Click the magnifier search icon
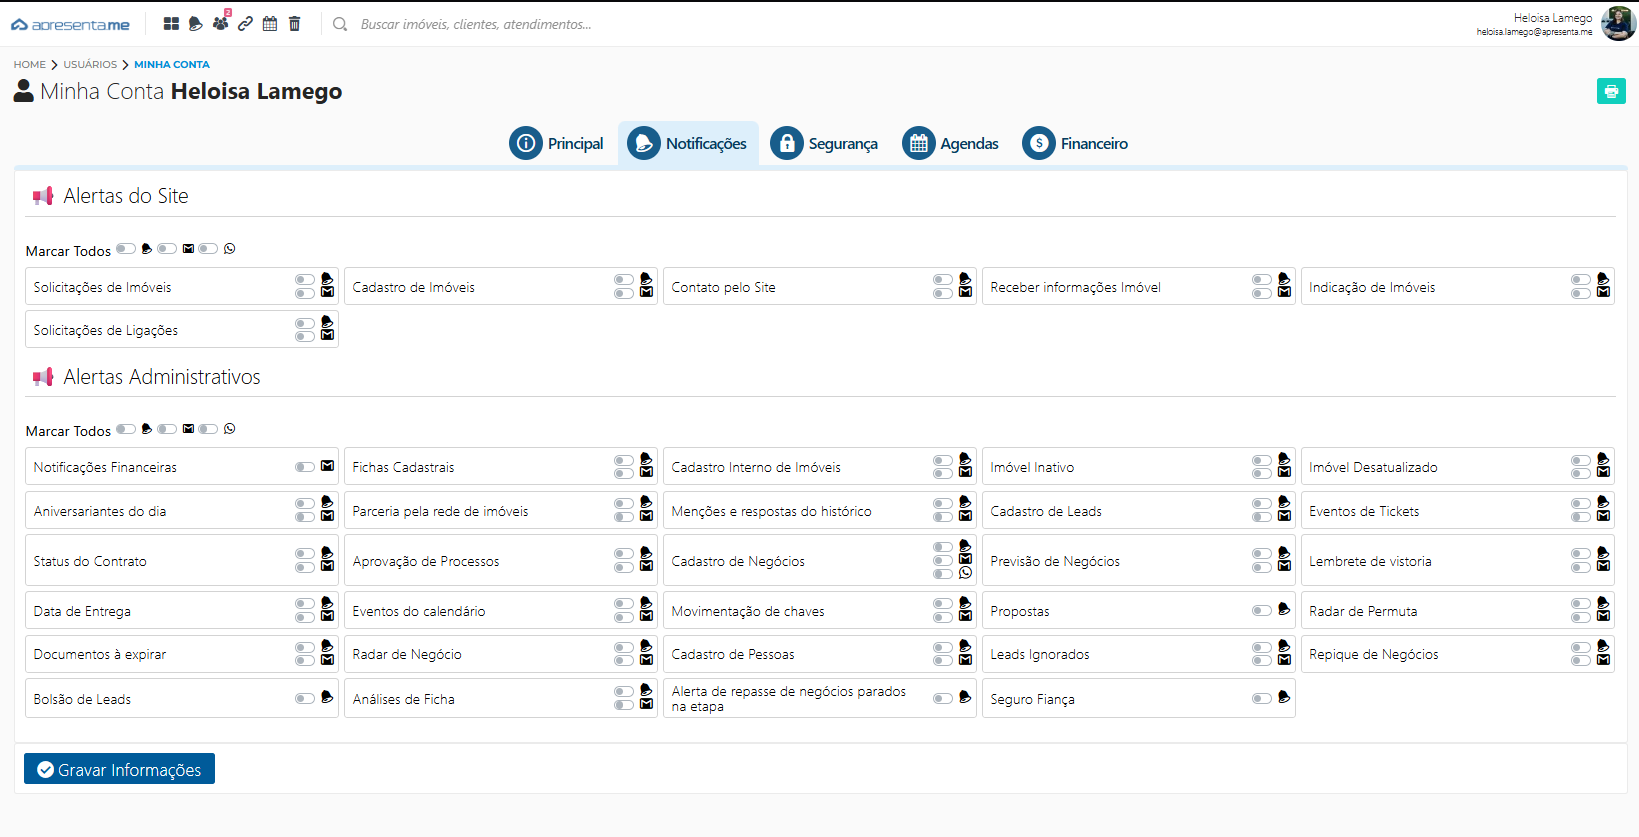 tap(340, 24)
